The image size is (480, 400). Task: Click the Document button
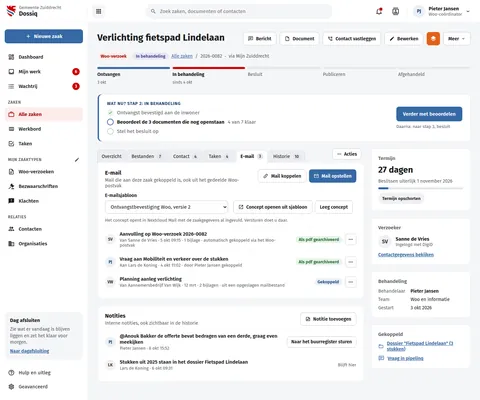point(299,39)
